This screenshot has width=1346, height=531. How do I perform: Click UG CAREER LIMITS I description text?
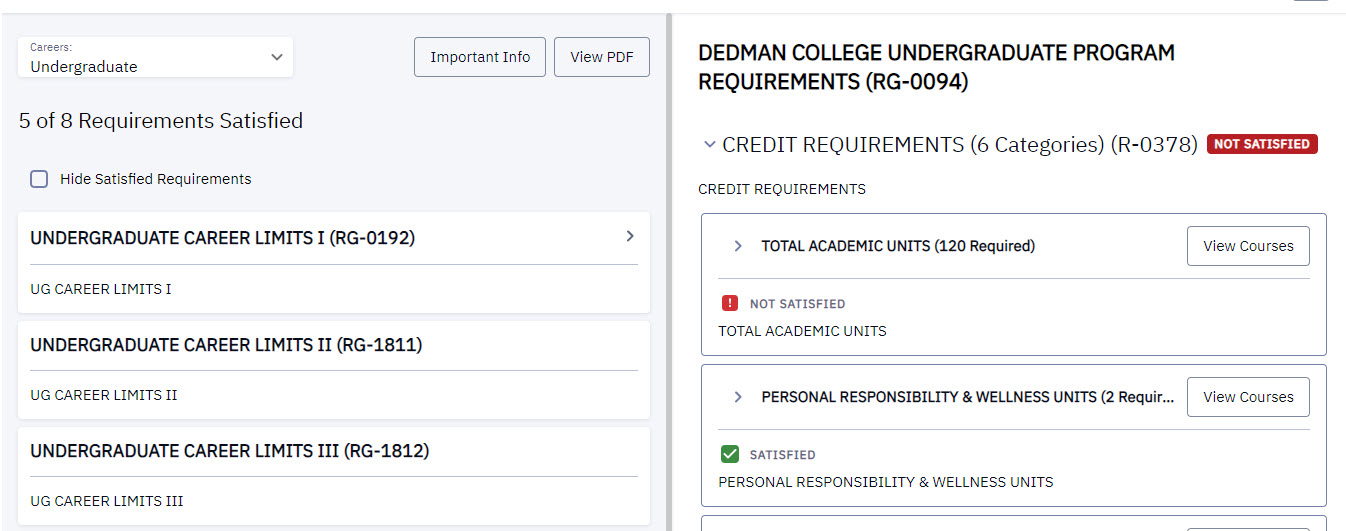(x=101, y=289)
